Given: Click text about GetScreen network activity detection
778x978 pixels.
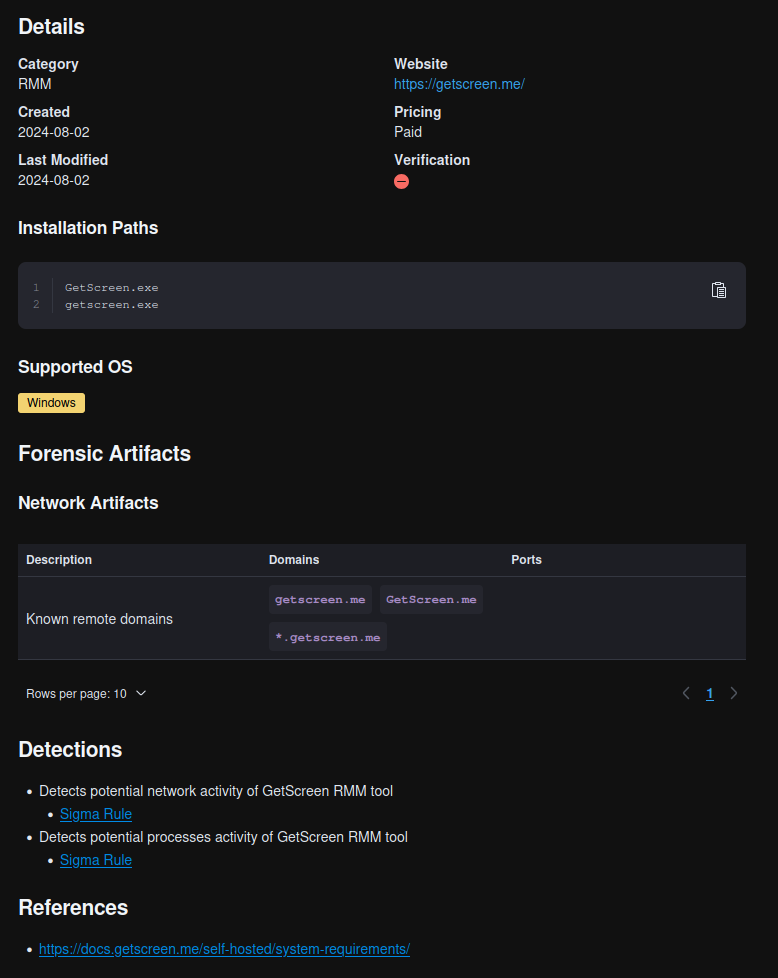Looking at the screenshot, I should [216, 791].
